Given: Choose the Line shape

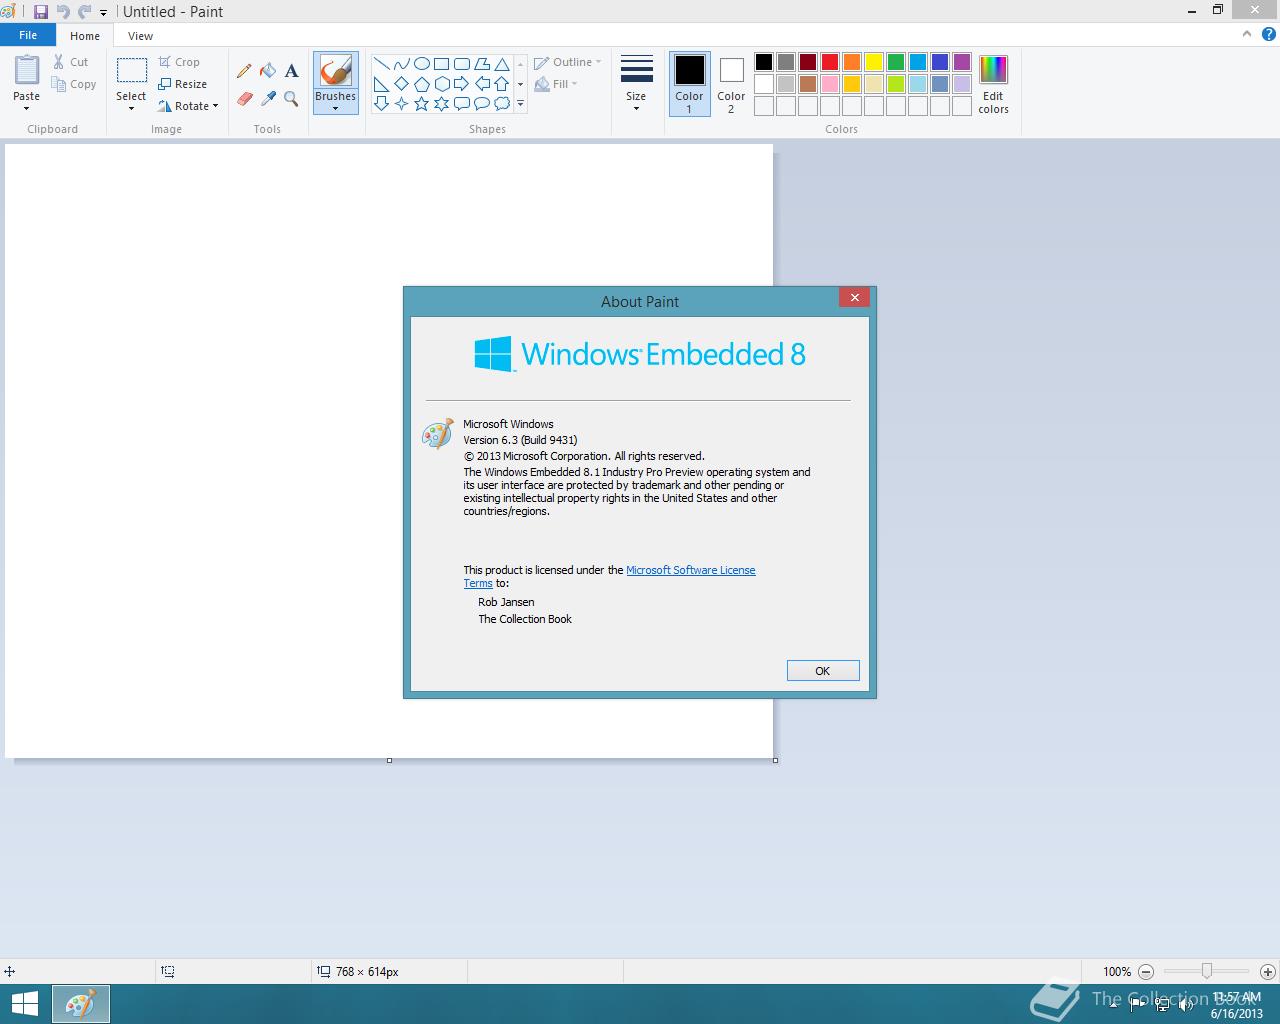Looking at the screenshot, I should click(382, 64).
